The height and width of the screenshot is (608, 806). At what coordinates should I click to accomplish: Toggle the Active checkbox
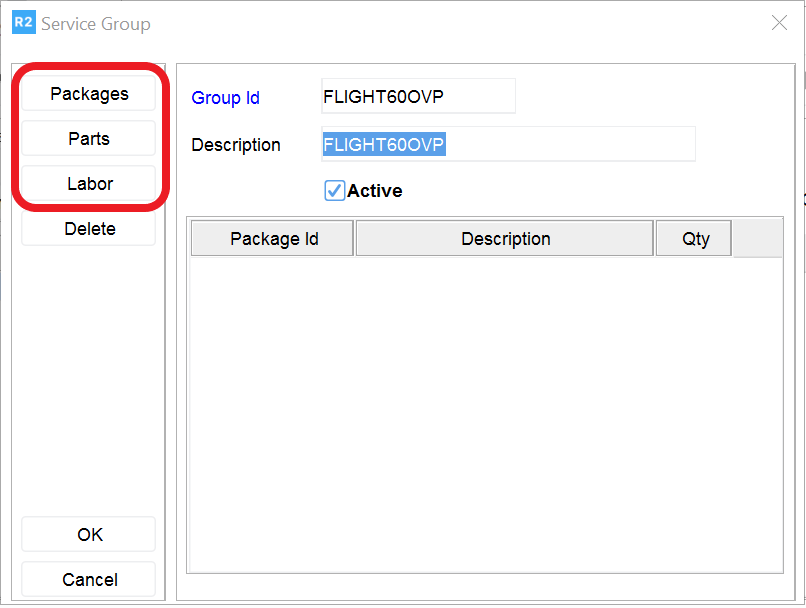[x=335, y=191]
